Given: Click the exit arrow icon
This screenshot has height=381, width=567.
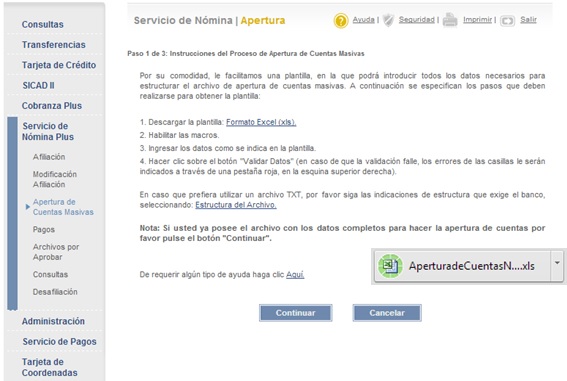Looking at the screenshot, I should coord(507,21).
